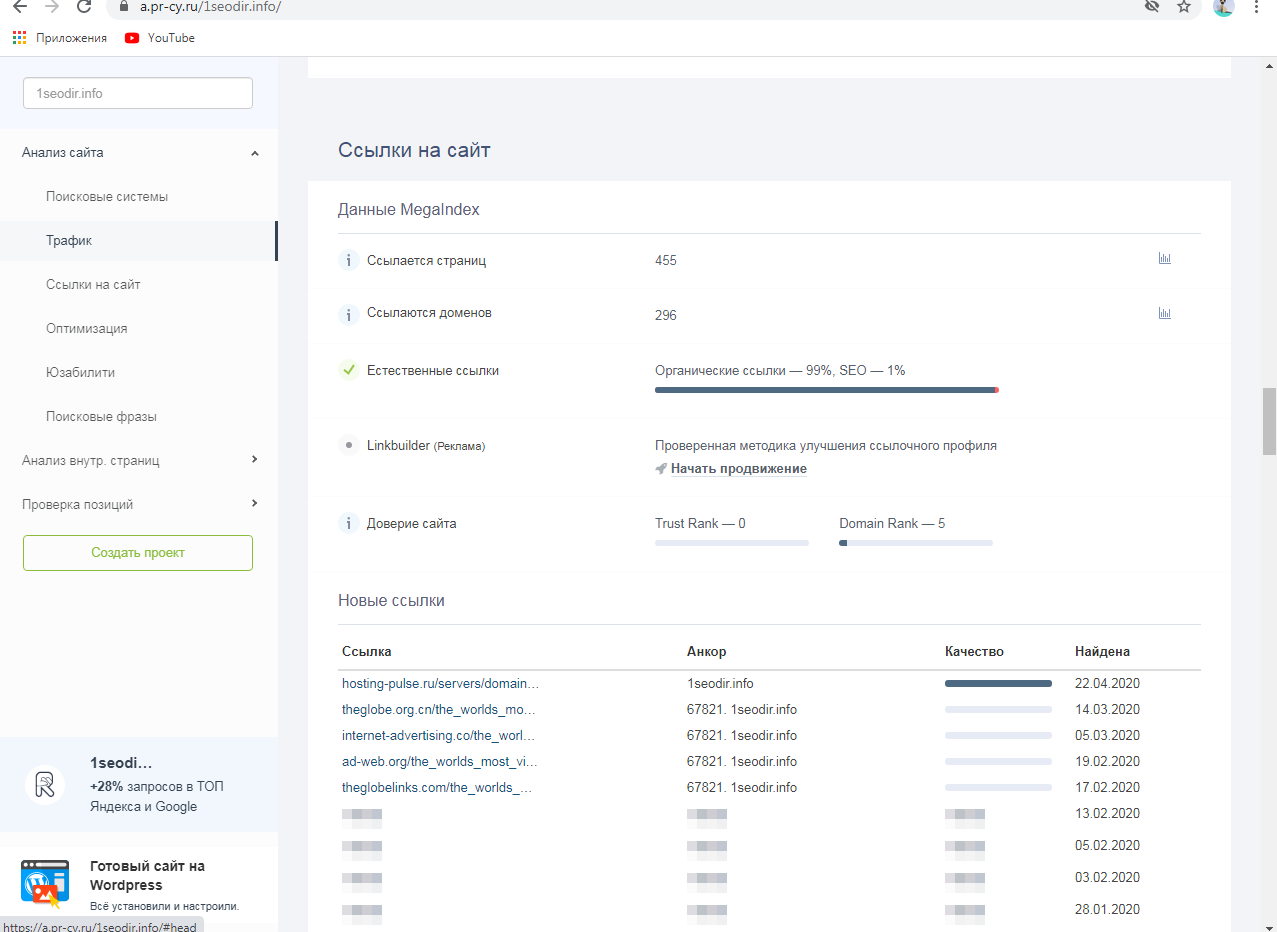The image size is (1277, 932).
Task: Click the 1seodir.info domain input field
Action: click(138, 93)
